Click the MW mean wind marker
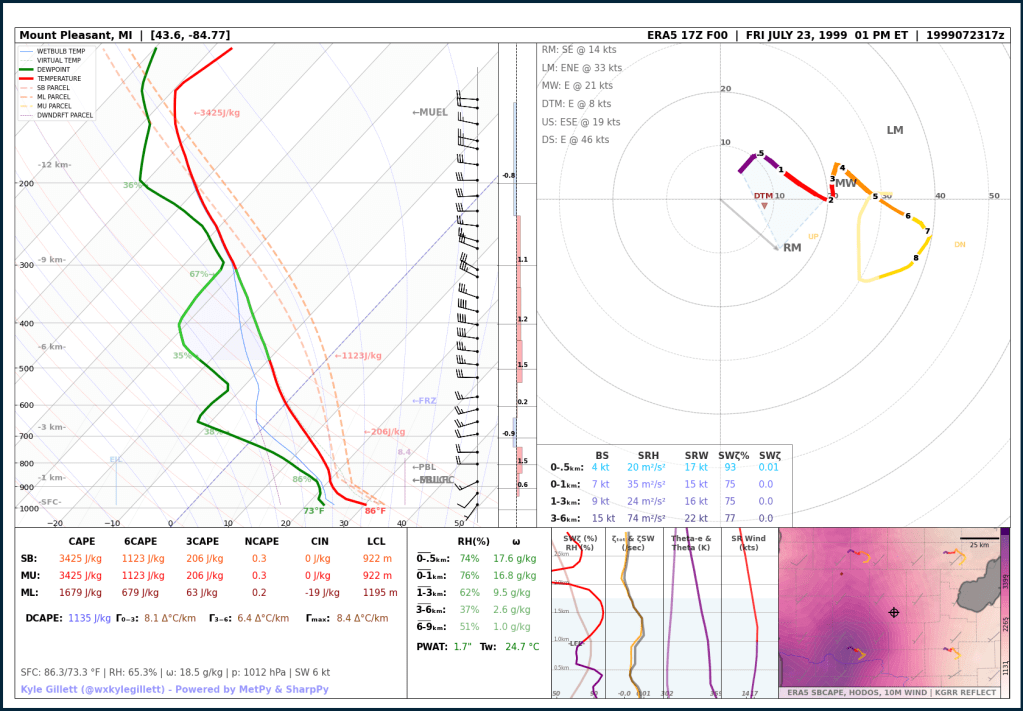The width and height of the screenshot is (1023, 711). [846, 184]
